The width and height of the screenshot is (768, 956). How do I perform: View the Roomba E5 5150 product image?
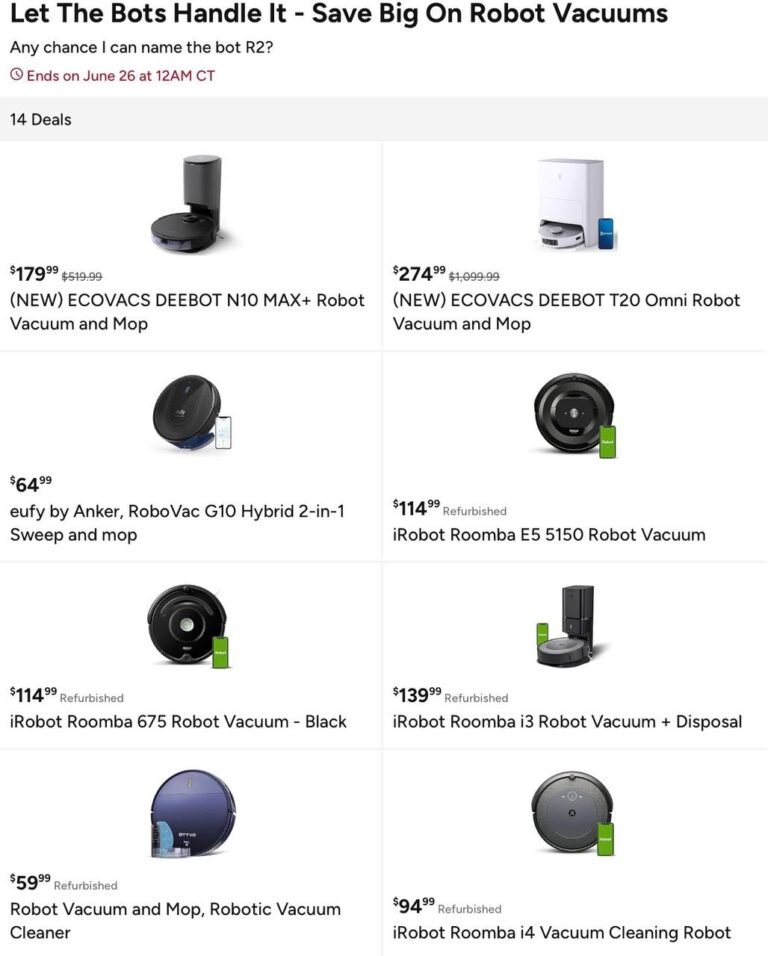(x=574, y=414)
